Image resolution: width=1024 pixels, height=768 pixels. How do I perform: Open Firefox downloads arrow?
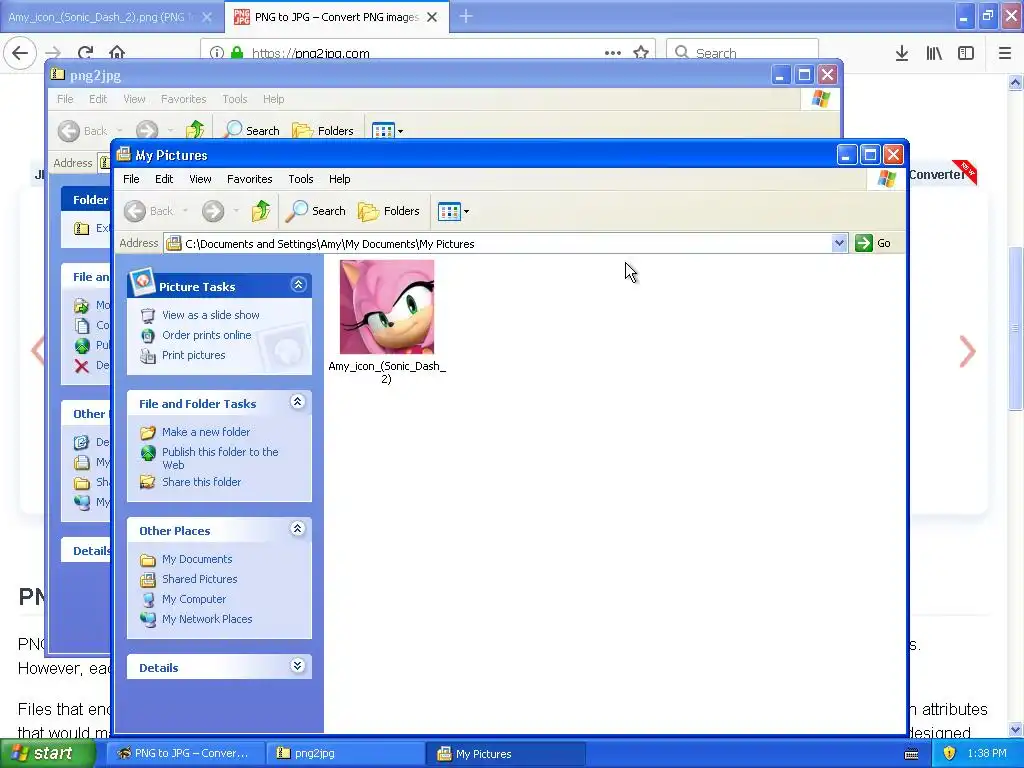pos(902,53)
